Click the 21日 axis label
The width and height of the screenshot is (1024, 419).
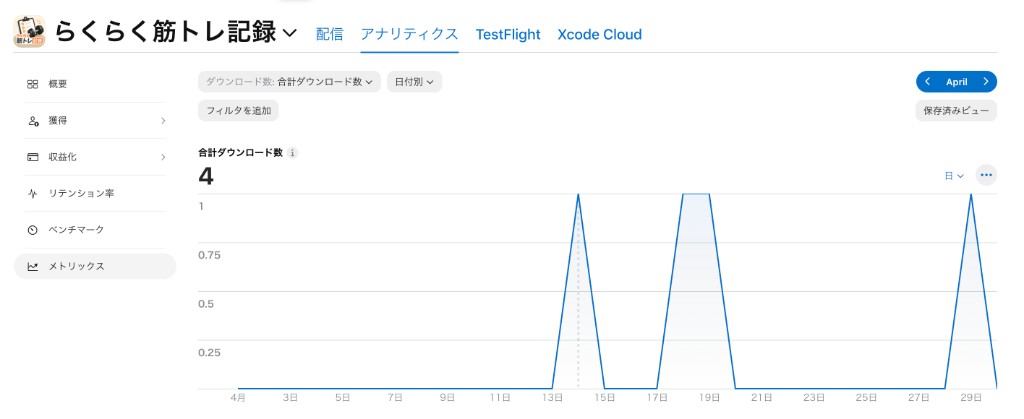[x=761, y=397]
